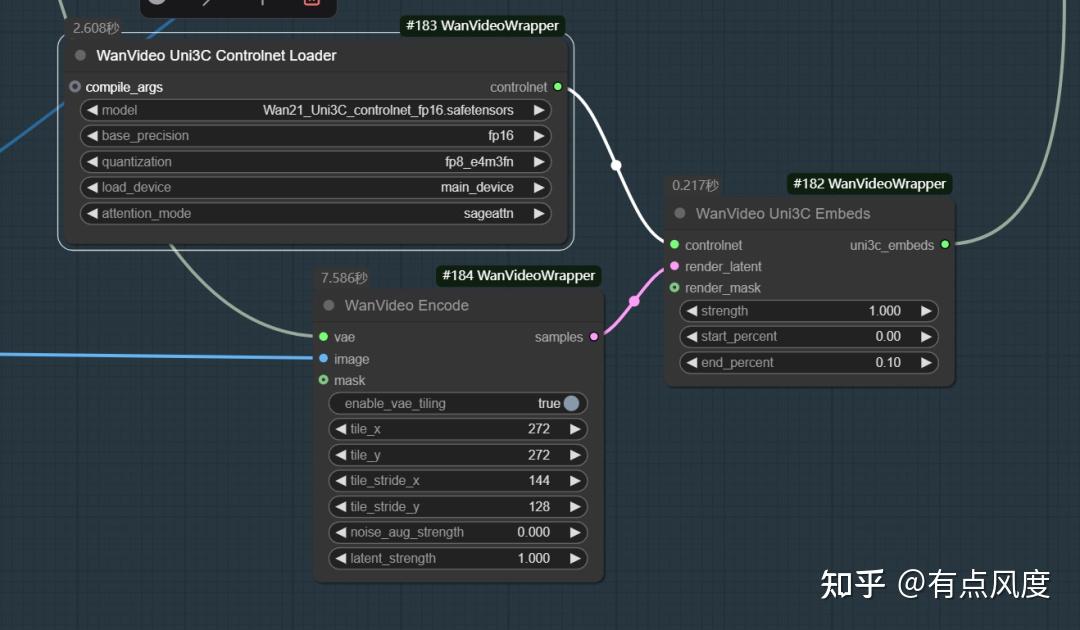Viewport: 1080px width, 630px height.
Task: Click the load_device left arrow
Action: point(92,187)
